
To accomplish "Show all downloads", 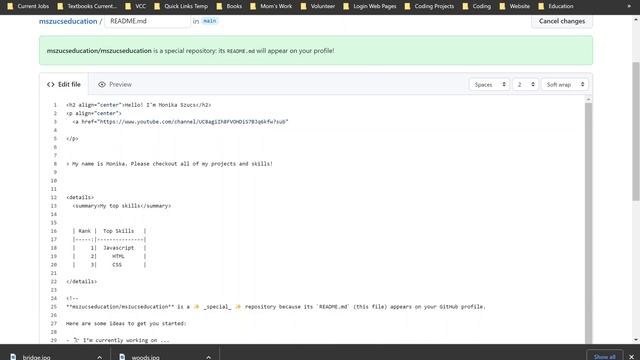I will 604,356.
